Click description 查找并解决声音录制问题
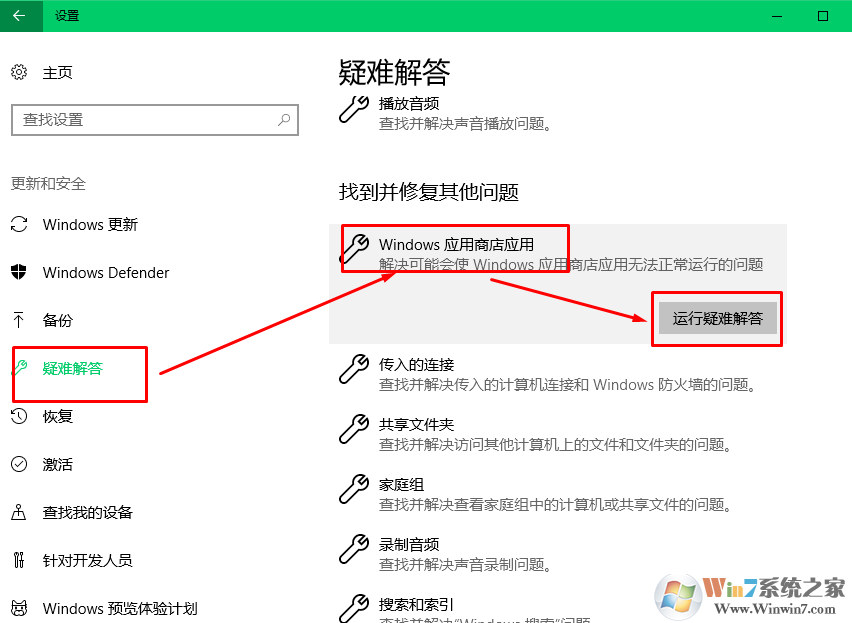This screenshot has width=852, height=623. point(465,565)
